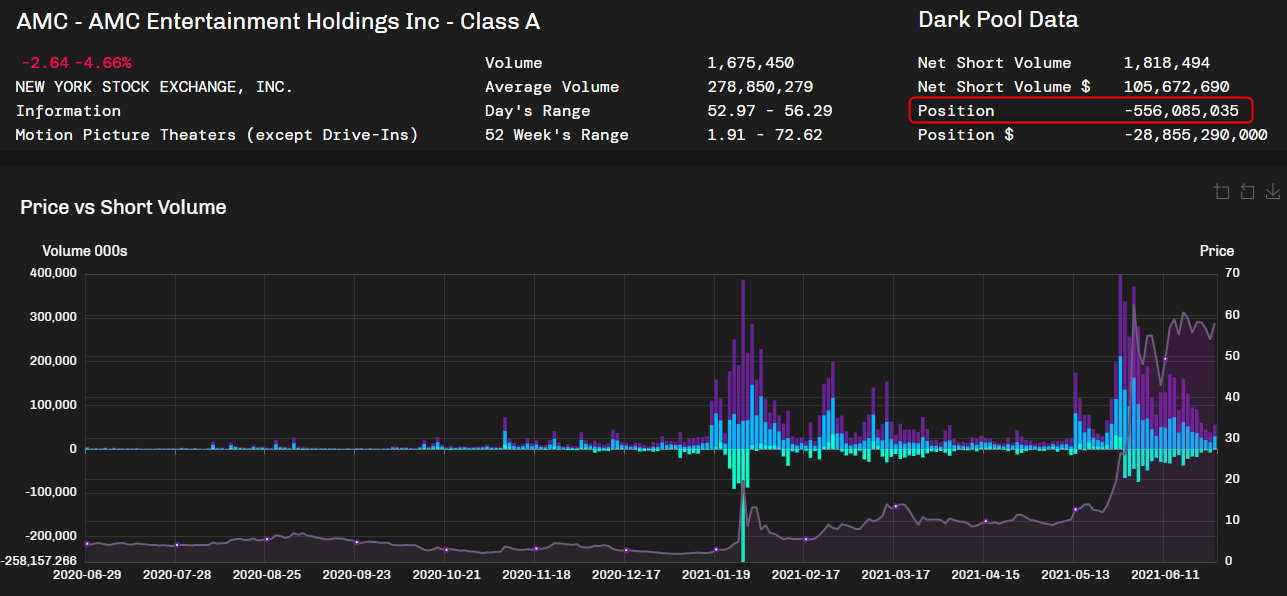
Task: Click the 'Average Volume' label
Action: 552,87
